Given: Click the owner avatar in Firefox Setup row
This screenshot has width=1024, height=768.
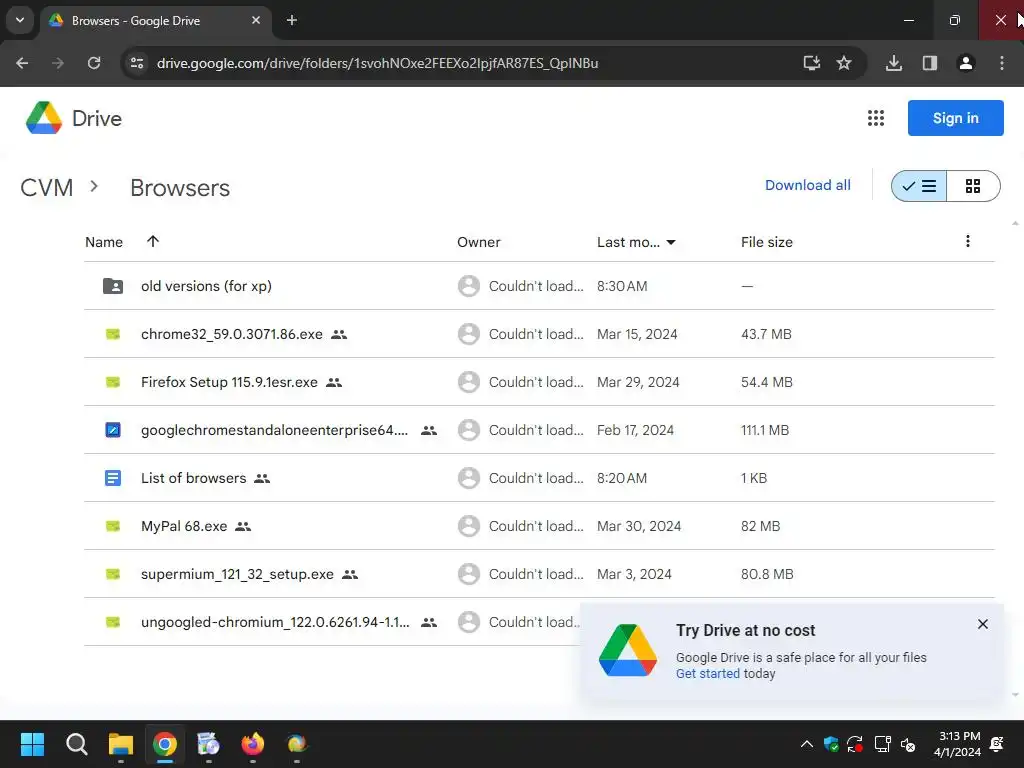Looking at the screenshot, I should 469,382.
